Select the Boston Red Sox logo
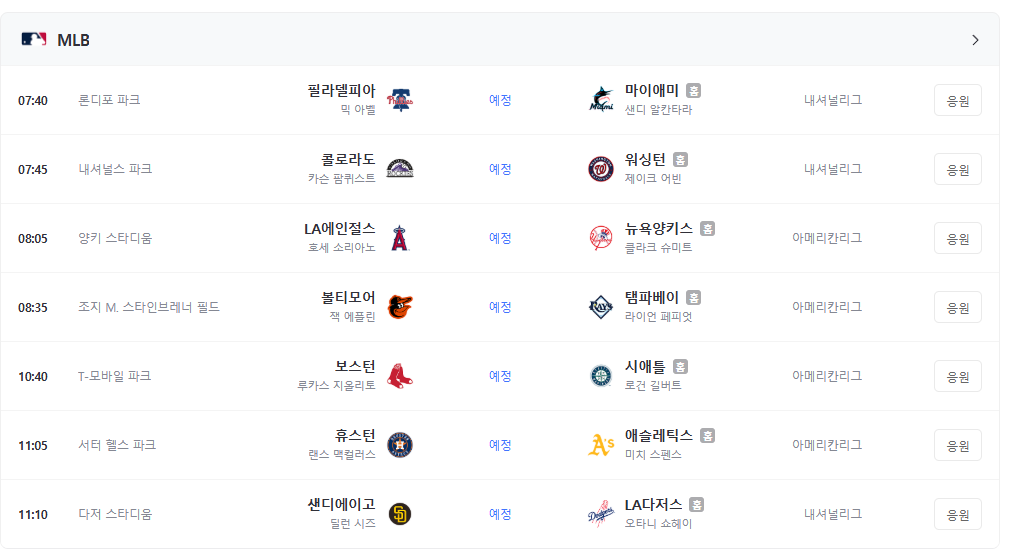The image size is (1014, 558). [x=400, y=376]
